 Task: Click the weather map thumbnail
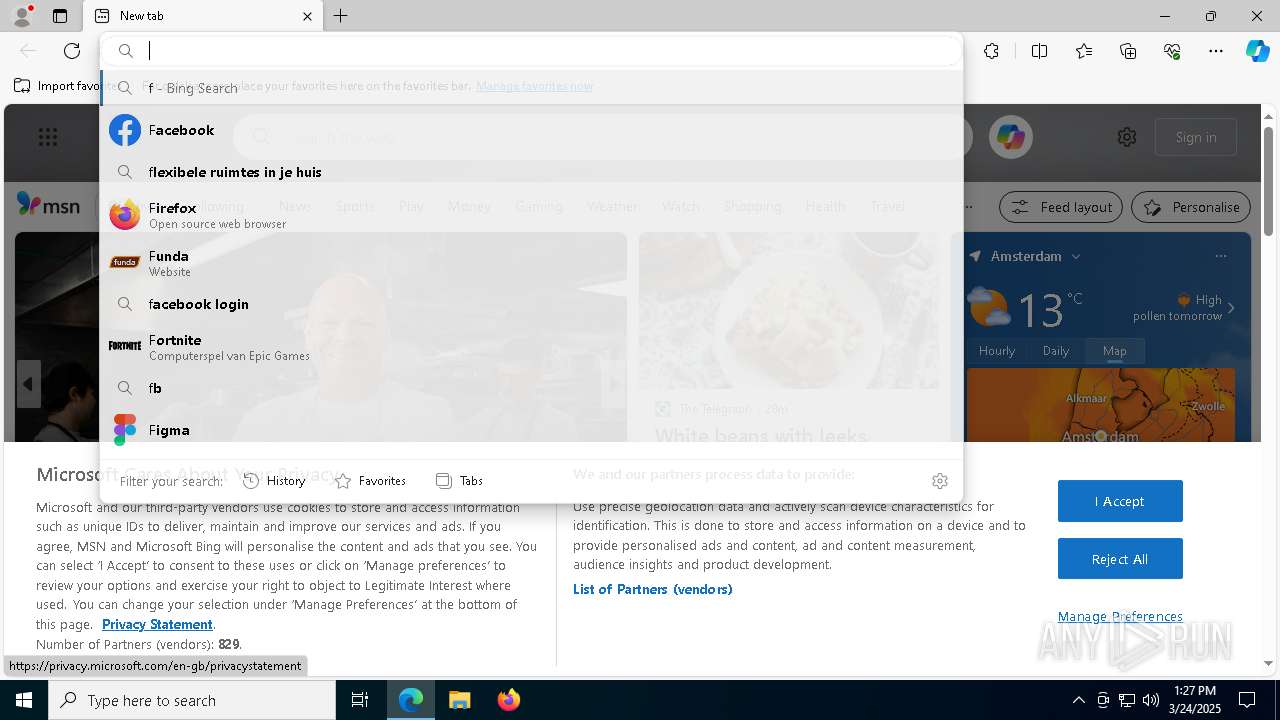pyautogui.click(x=1101, y=405)
